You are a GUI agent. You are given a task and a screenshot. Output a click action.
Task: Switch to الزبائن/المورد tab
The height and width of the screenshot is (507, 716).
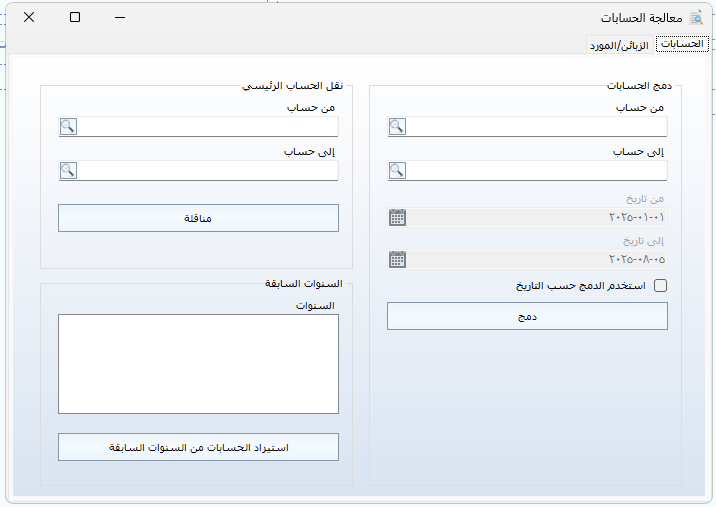[619, 45]
